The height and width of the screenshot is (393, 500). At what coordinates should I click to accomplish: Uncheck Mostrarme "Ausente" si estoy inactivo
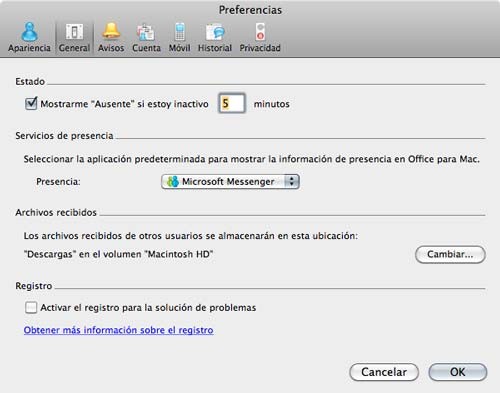point(31,103)
